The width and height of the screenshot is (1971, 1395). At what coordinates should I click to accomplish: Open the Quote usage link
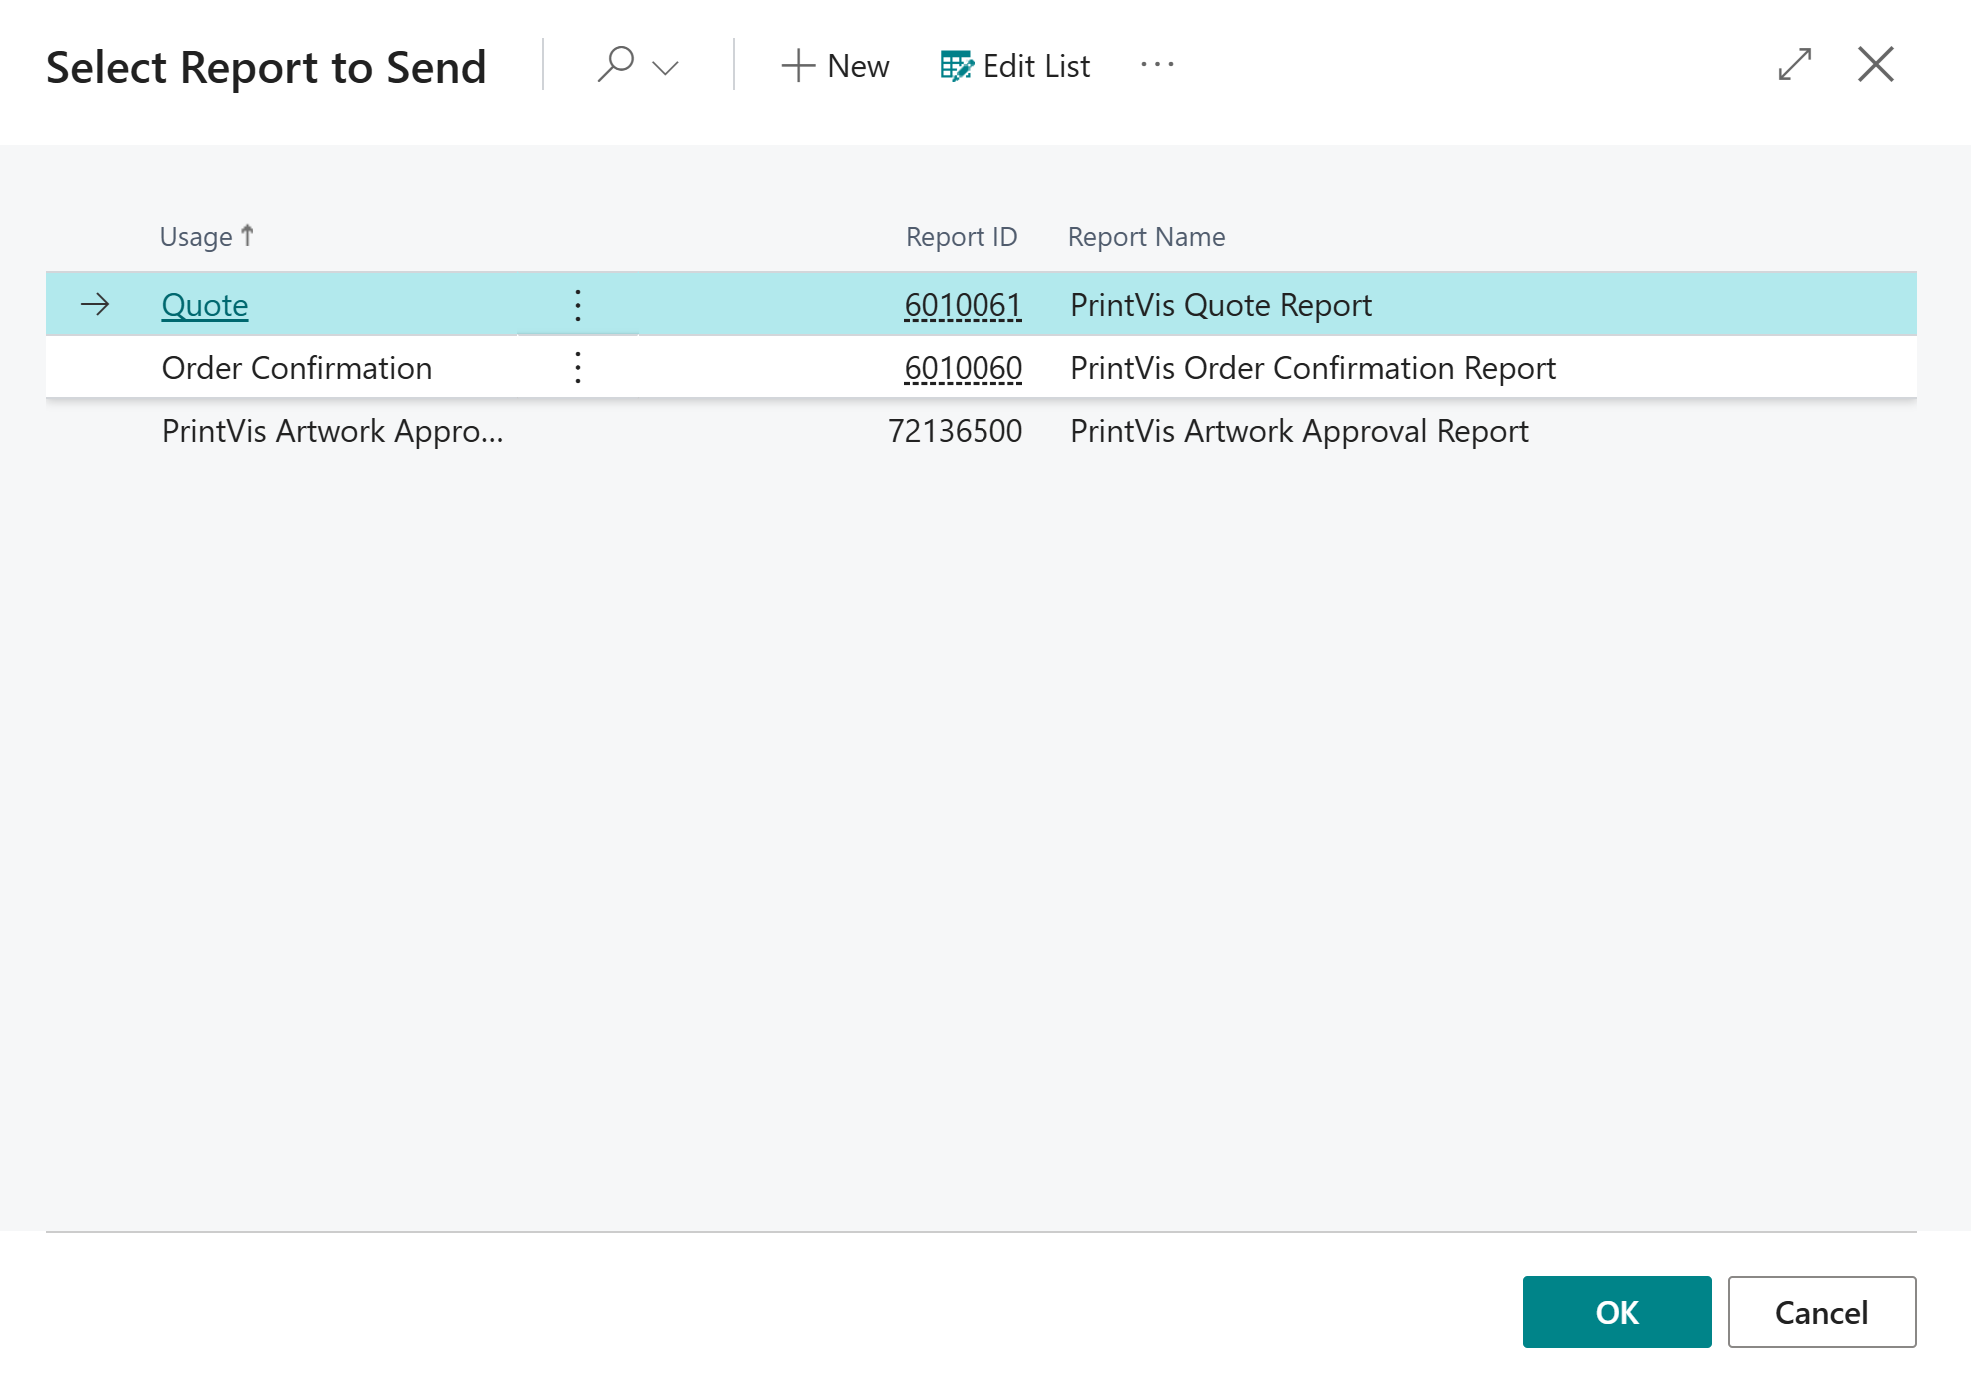tap(205, 305)
